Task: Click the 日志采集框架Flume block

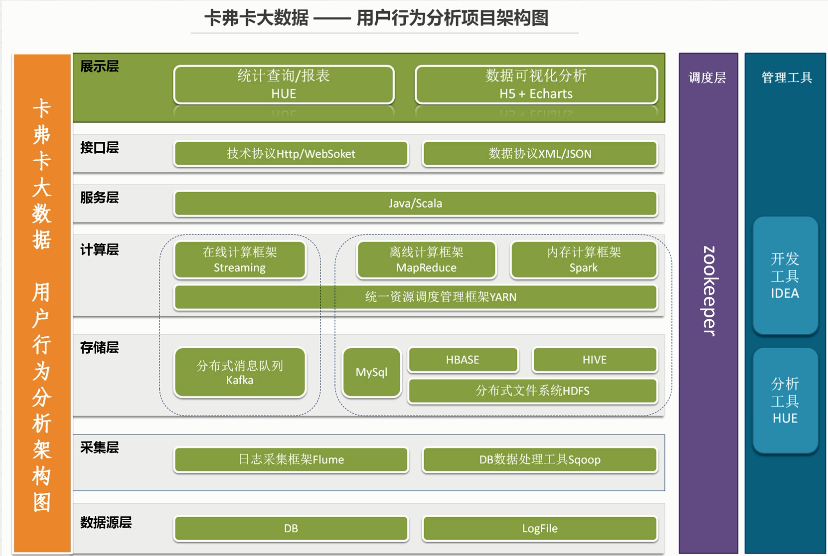Action: point(291,459)
